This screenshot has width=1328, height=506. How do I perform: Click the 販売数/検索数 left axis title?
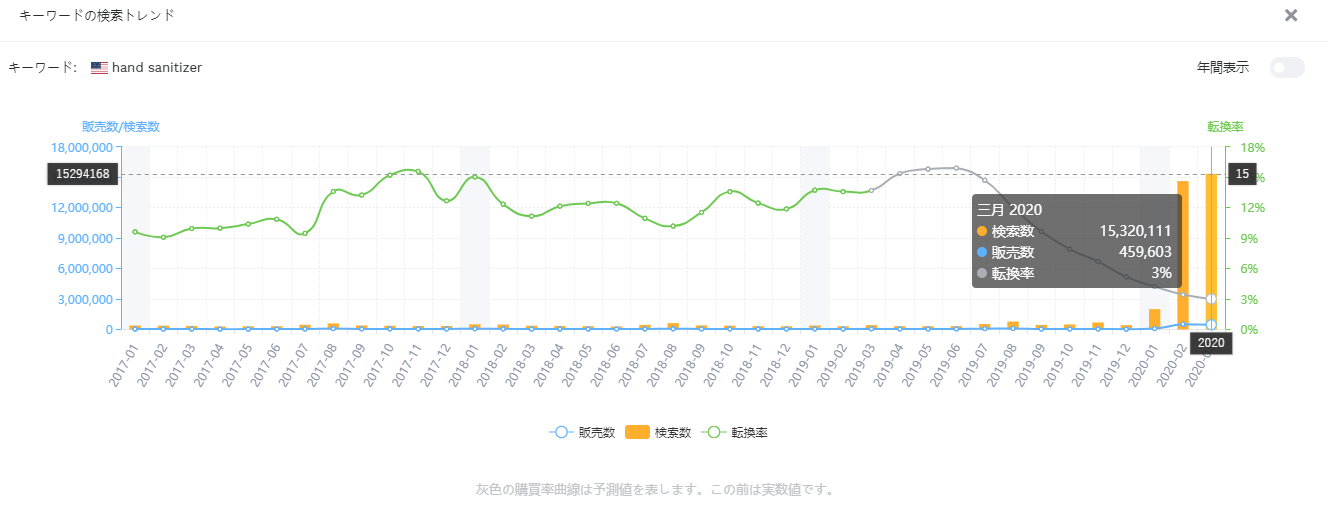(121, 127)
